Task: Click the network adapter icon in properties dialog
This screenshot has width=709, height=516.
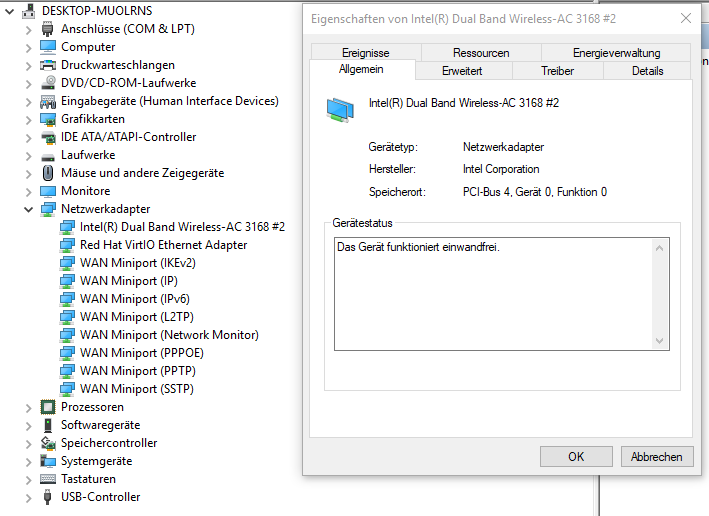Action: (340, 110)
